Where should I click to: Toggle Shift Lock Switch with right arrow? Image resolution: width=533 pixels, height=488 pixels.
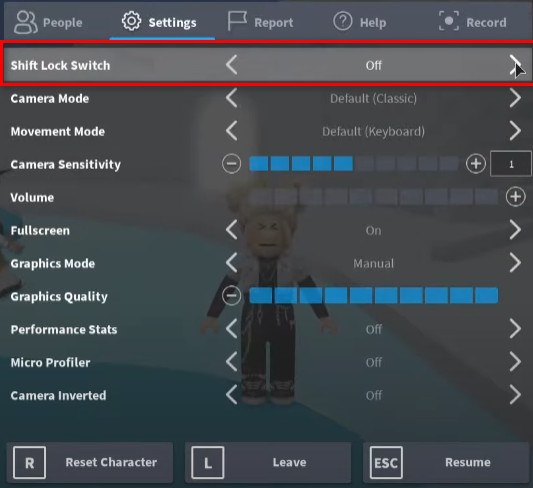click(515, 65)
